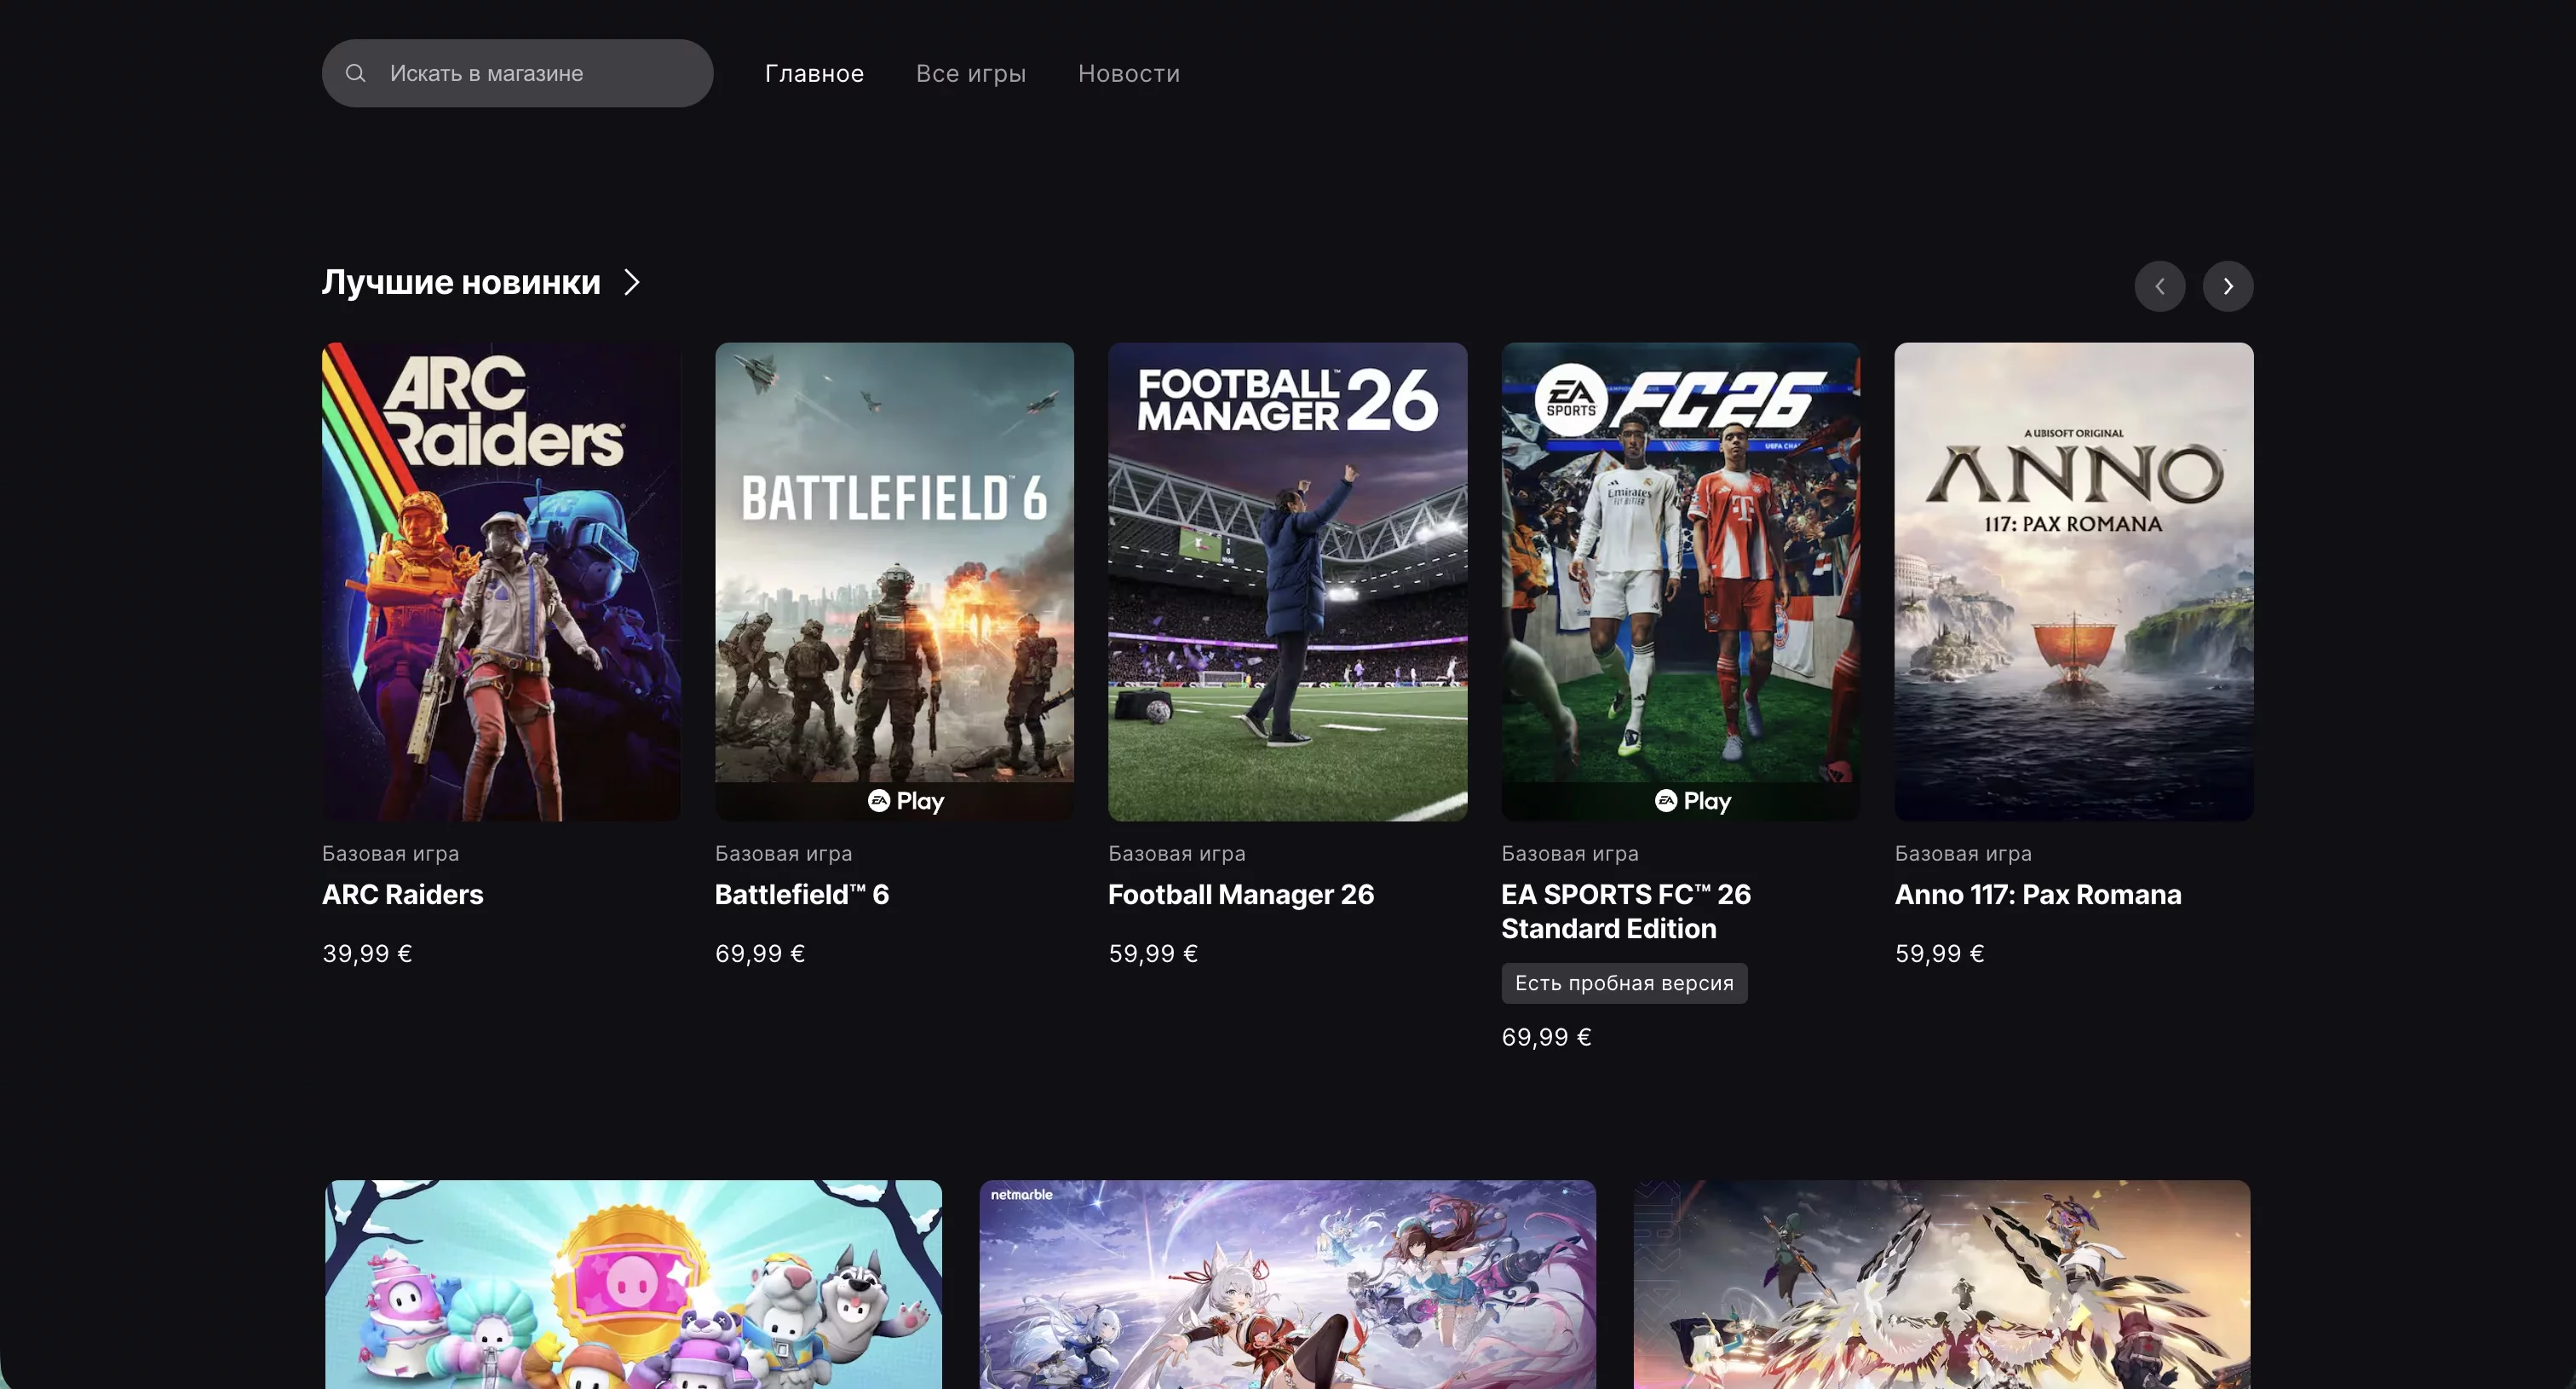Open the Новости tab
This screenshot has width=2576, height=1389.
[x=1128, y=73]
